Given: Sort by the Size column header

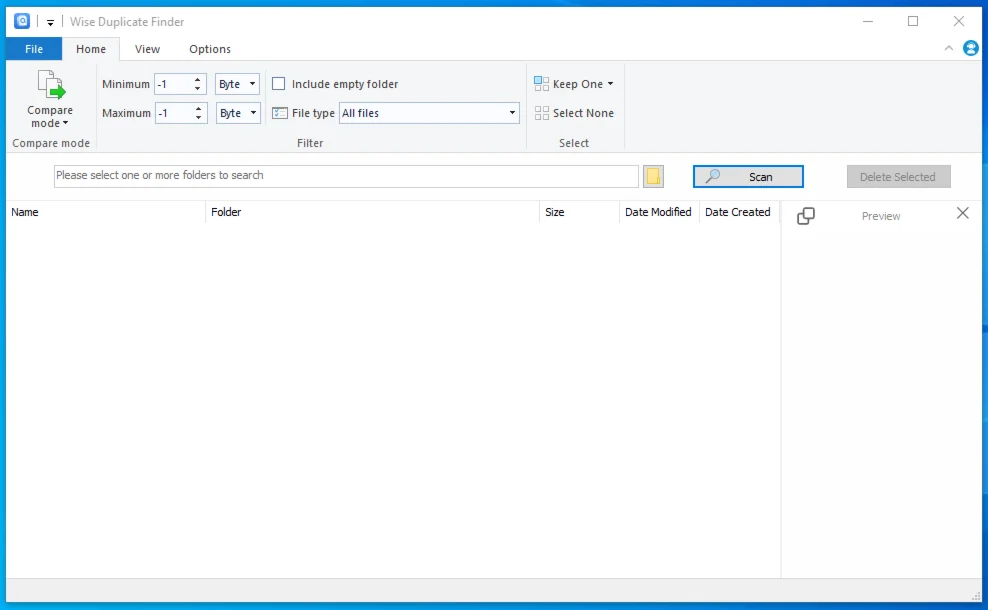Looking at the screenshot, I should pyautogui.click(x=579, y=212).
